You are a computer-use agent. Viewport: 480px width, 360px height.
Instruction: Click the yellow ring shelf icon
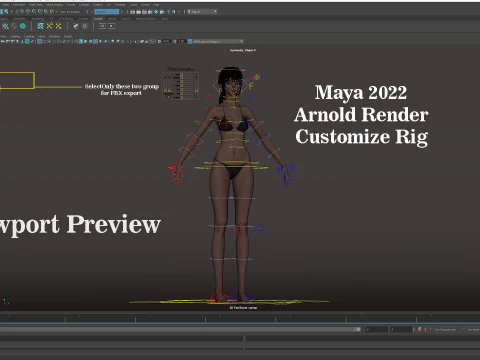pyautogui.click(x=14, y=26)
